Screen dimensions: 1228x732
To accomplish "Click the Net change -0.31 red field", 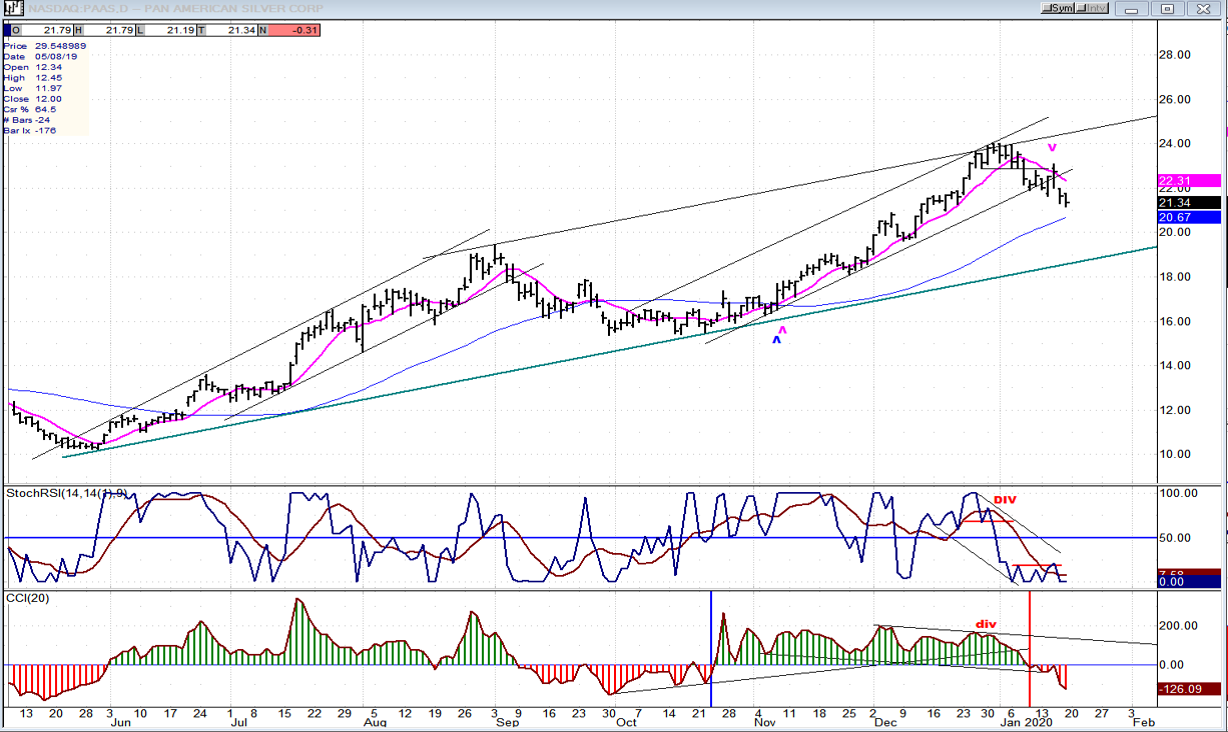I will [290, 30].
